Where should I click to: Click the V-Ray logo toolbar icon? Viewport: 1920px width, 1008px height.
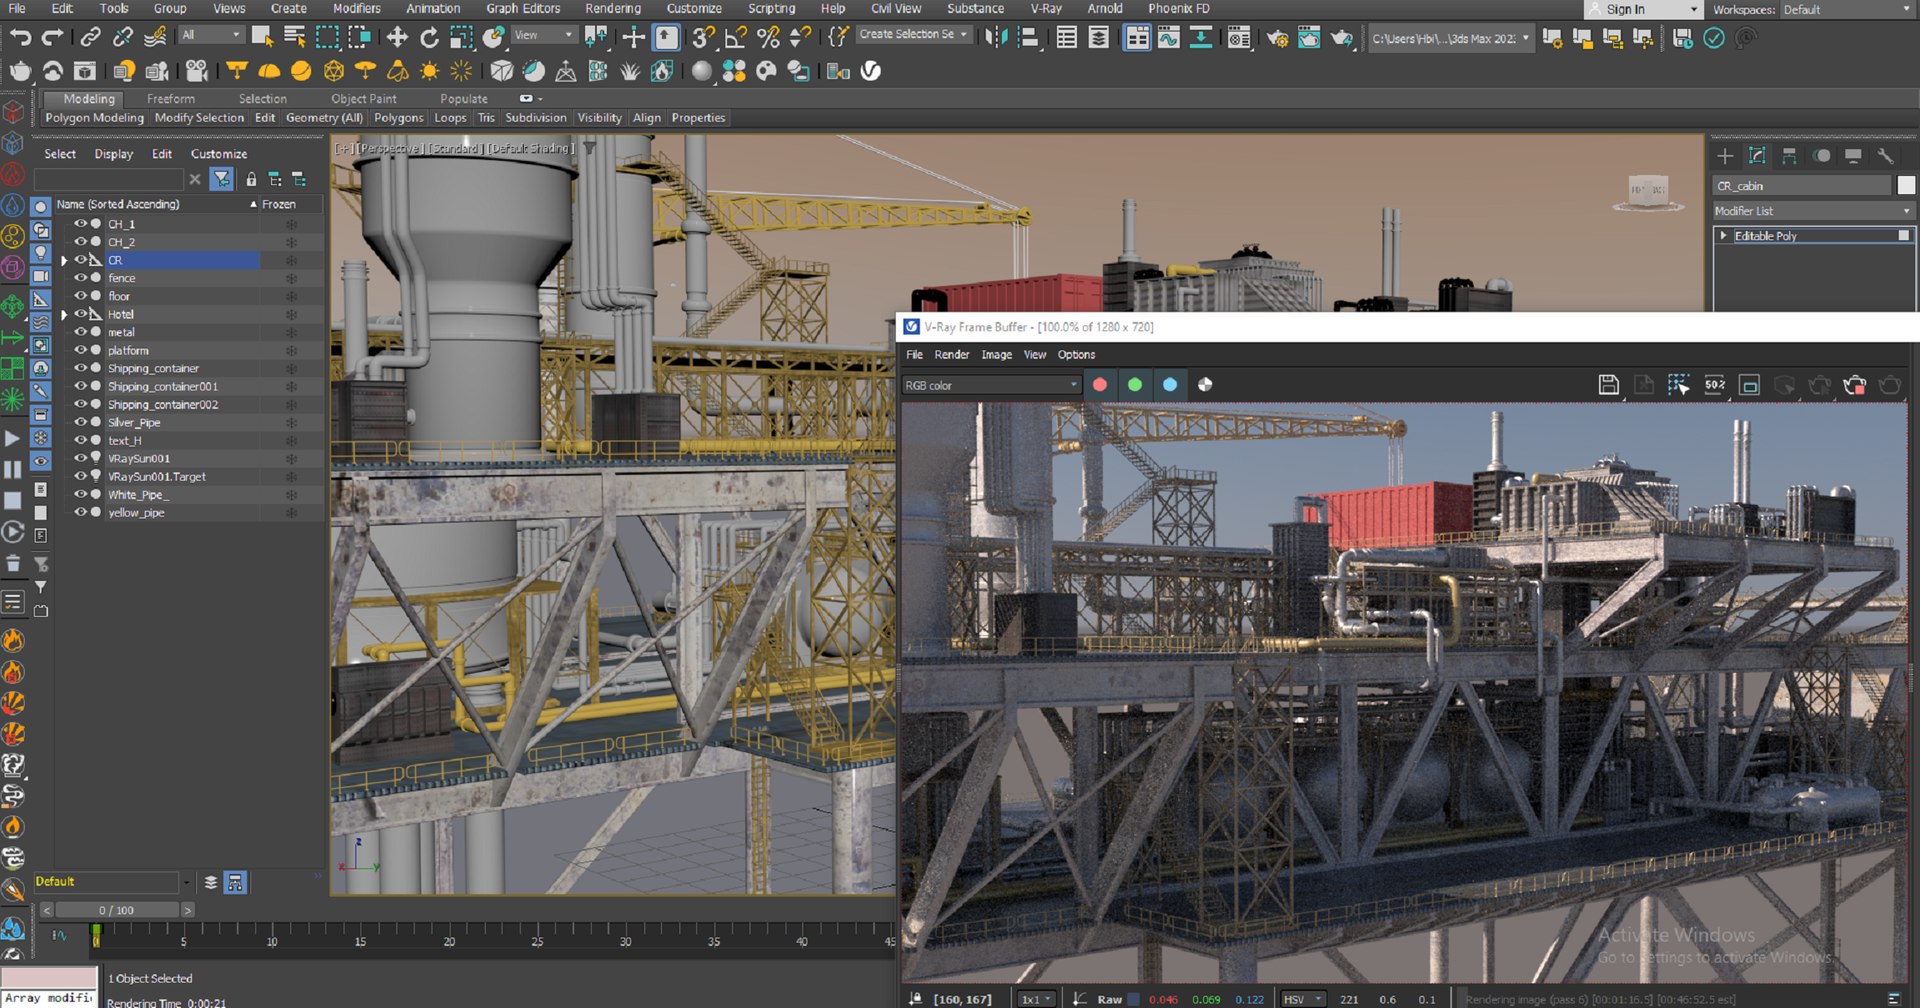click(871, 71)
